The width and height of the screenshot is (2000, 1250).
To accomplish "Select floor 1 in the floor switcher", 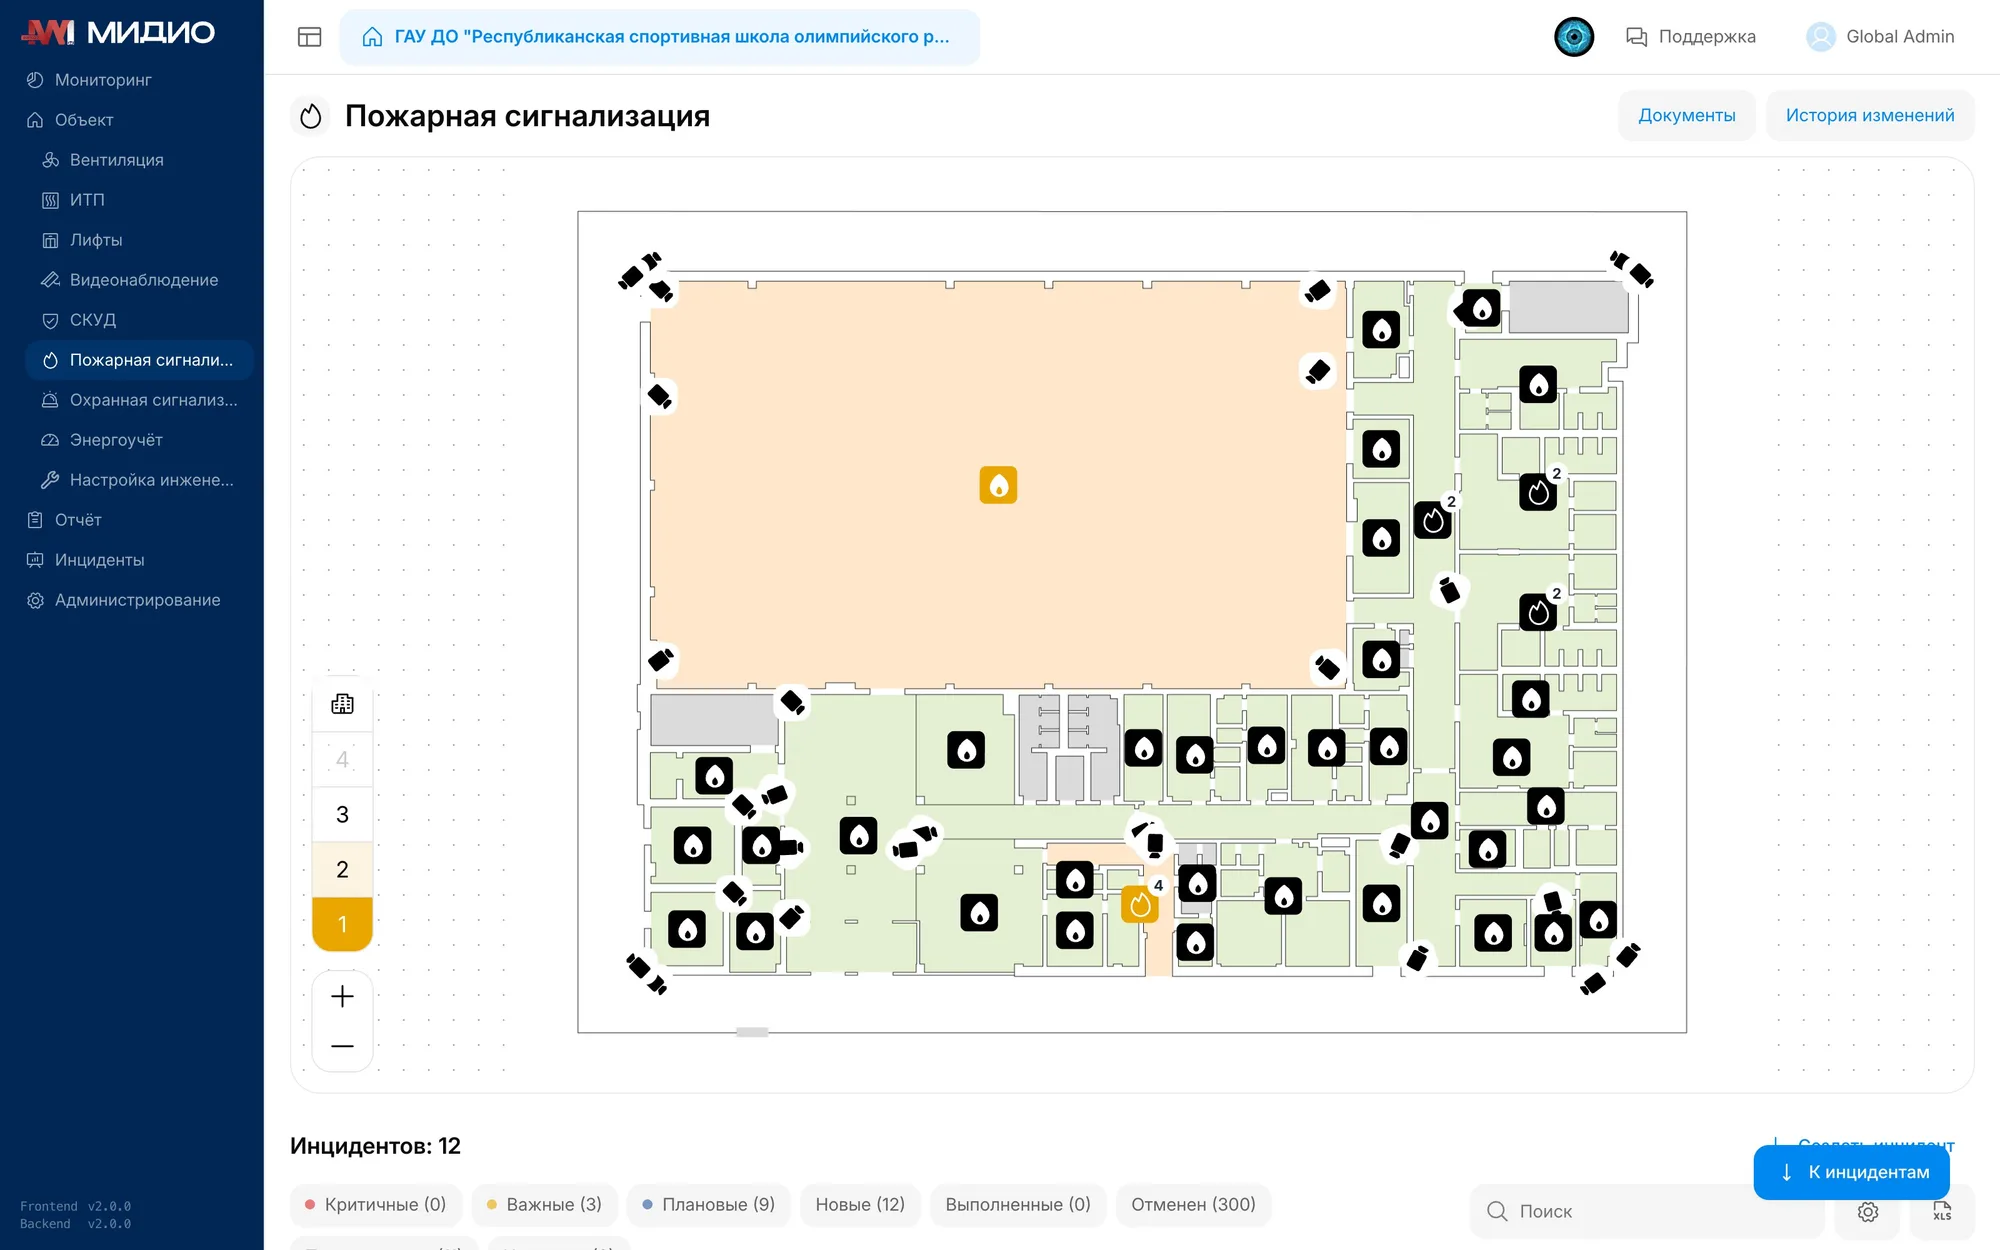I will click(x=342, y=924).
